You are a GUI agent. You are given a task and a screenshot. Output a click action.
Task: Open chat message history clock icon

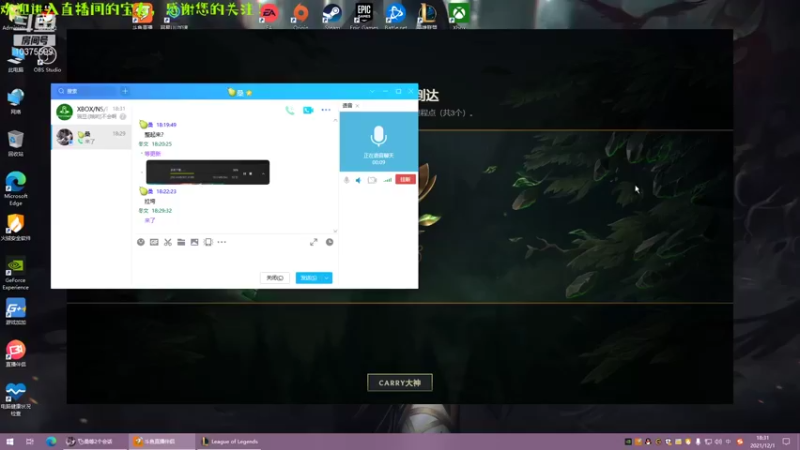click(330, 242)
